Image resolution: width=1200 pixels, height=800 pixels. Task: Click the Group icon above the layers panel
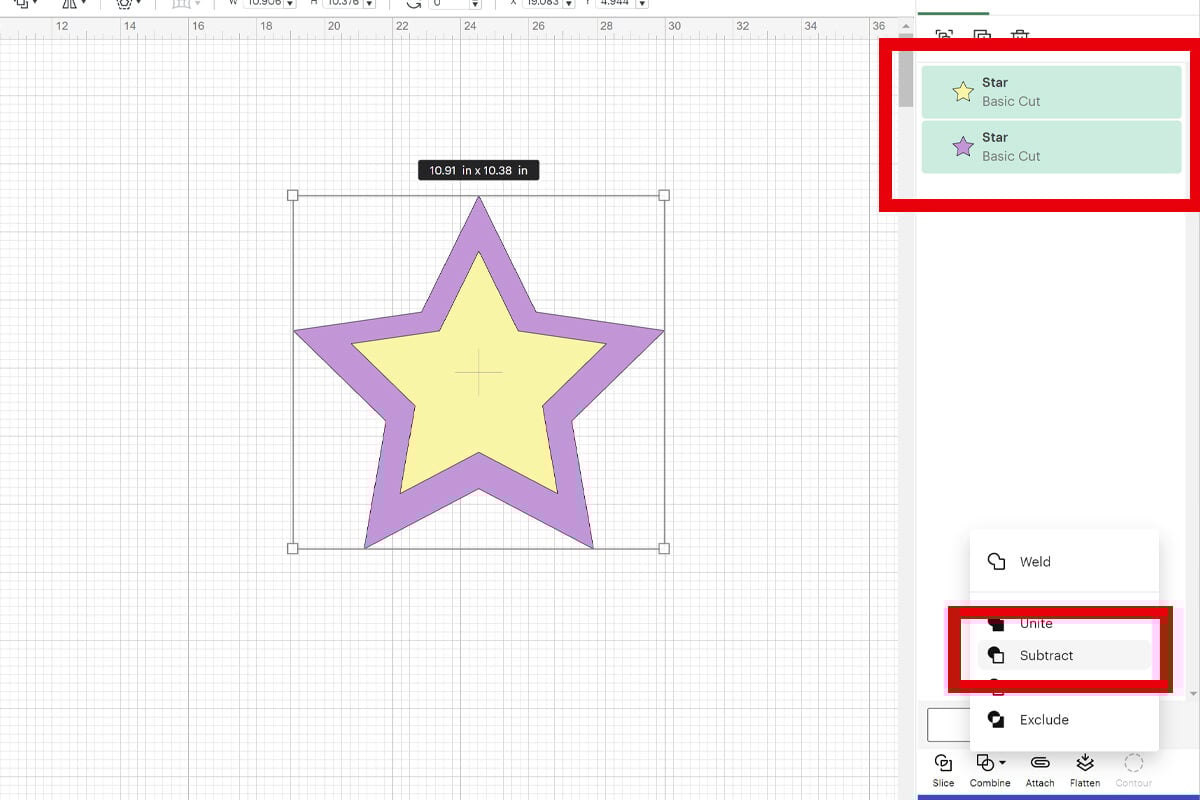click(945, 34)
